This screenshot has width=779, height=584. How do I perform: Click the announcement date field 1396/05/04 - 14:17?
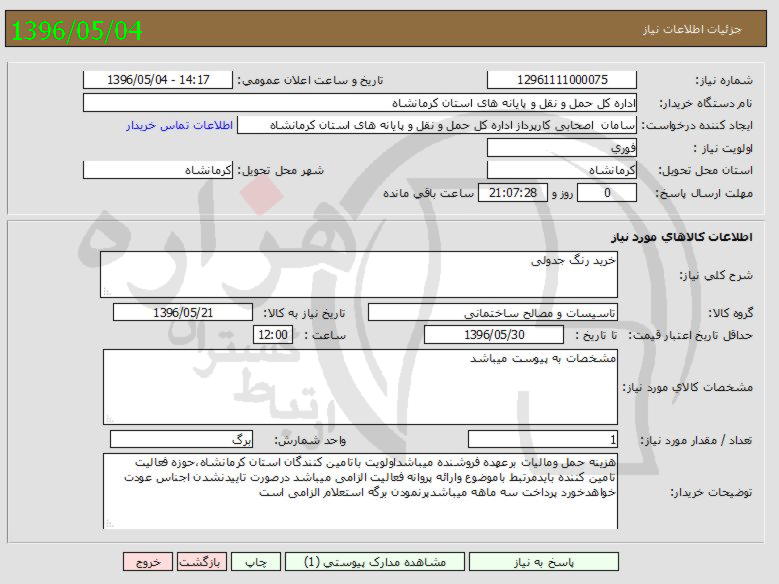[158, 80]
